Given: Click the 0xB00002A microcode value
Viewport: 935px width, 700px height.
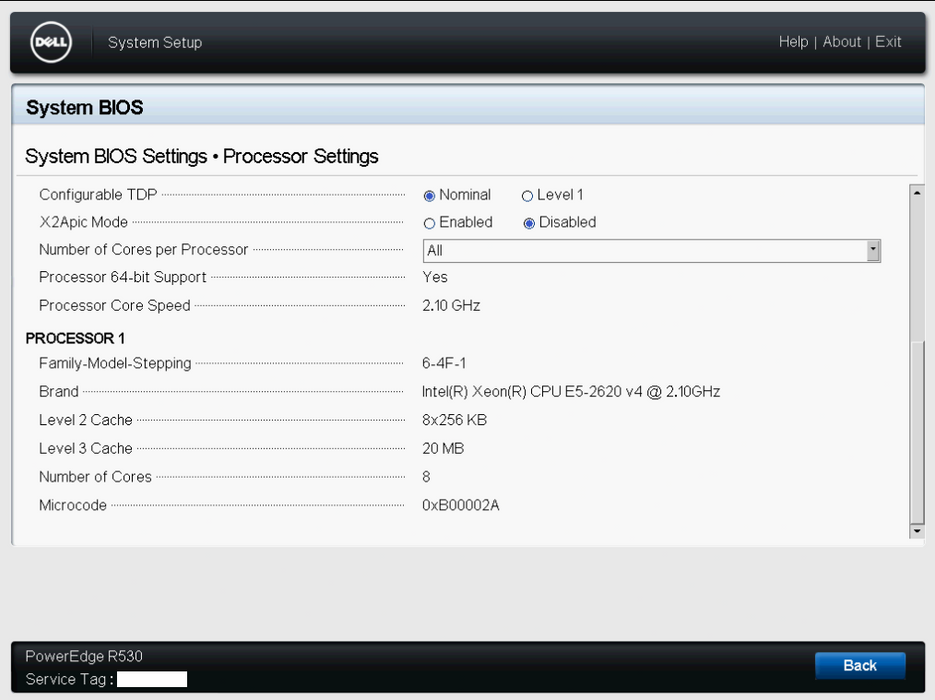Looking at the screenshot, I should pyautogui.click(x=461, y=506).
